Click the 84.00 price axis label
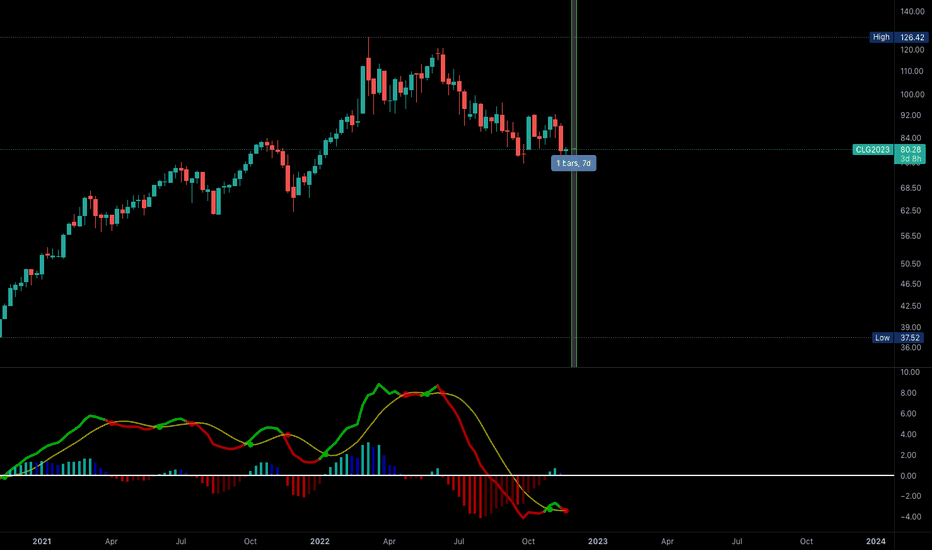932x550 pixels. [x=911, y=139]
